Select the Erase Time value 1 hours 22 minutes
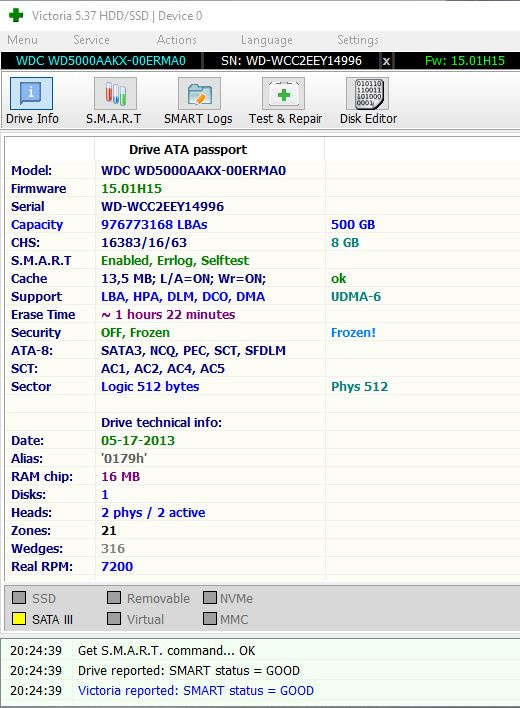Image resolution: width=520 pixels, height=708 pixels. click(168, 315)
